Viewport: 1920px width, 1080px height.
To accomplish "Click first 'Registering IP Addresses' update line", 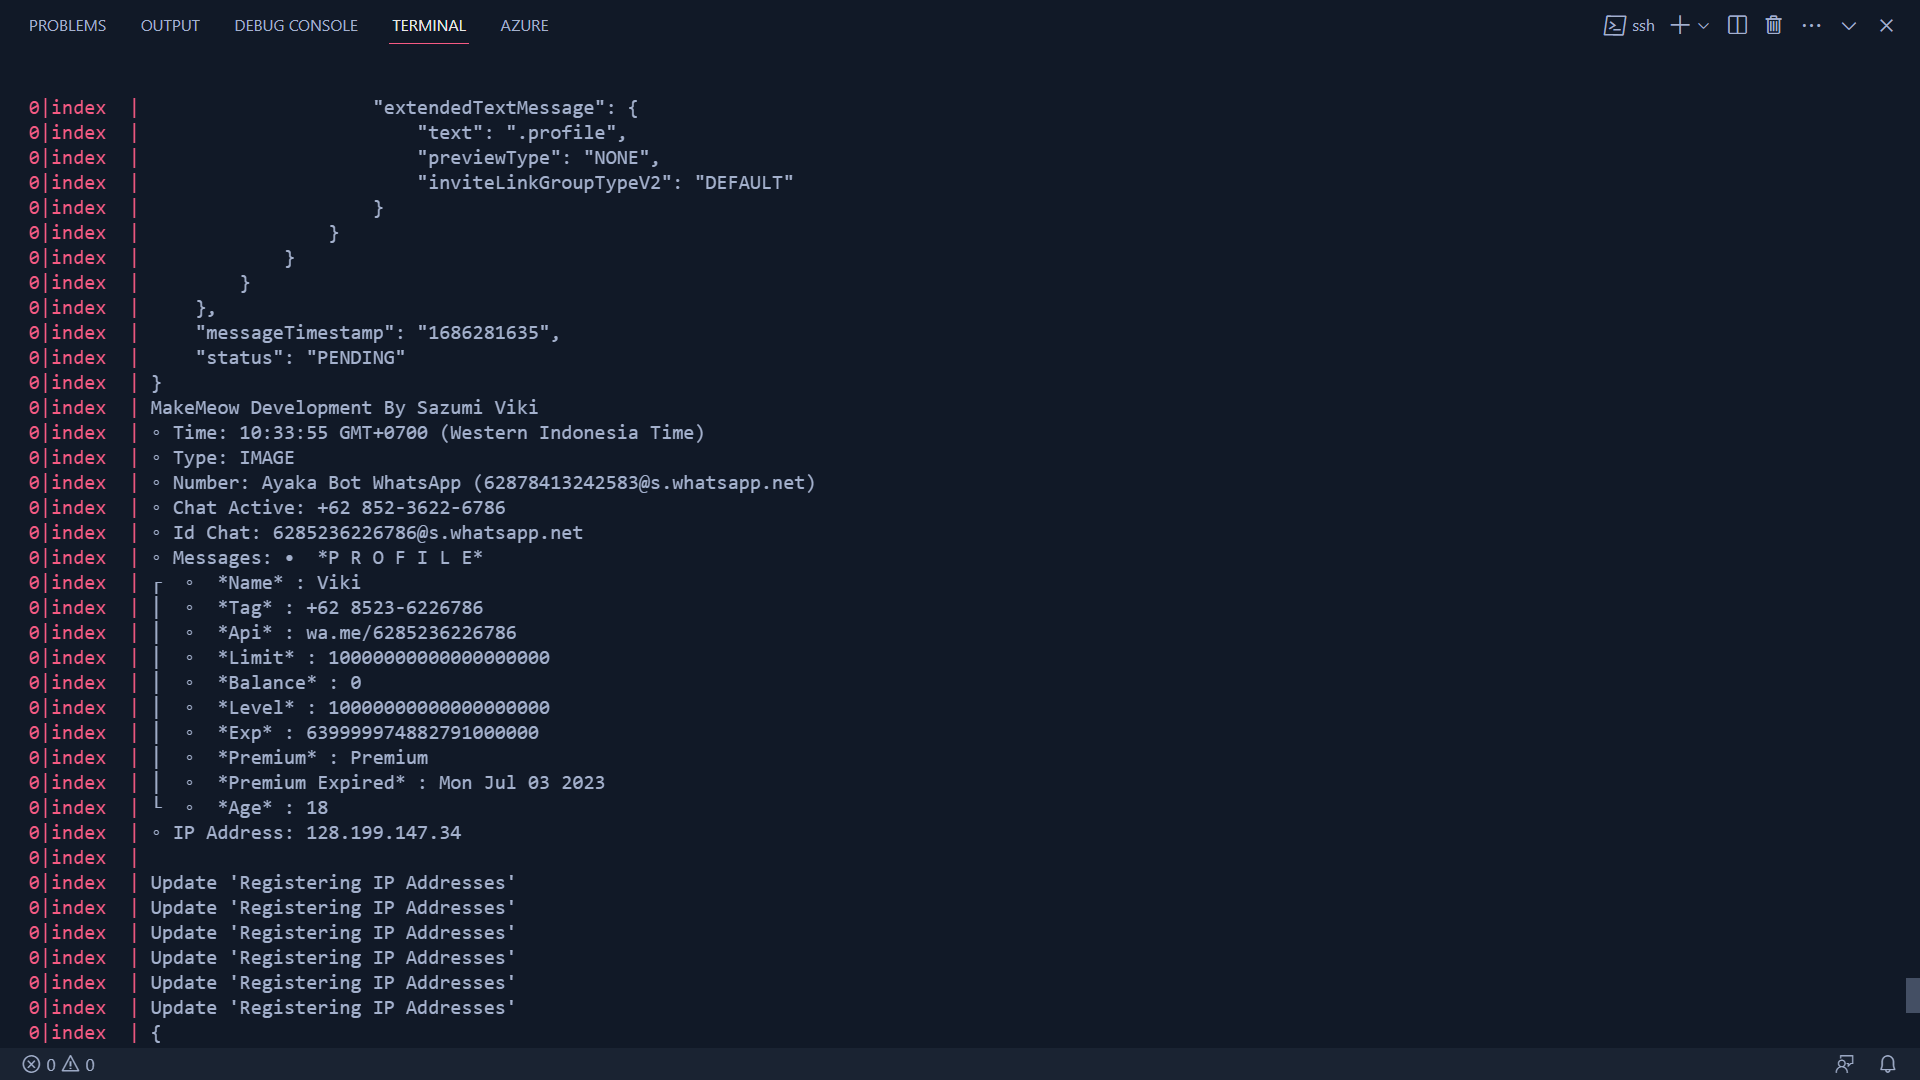I will (333, 883).
